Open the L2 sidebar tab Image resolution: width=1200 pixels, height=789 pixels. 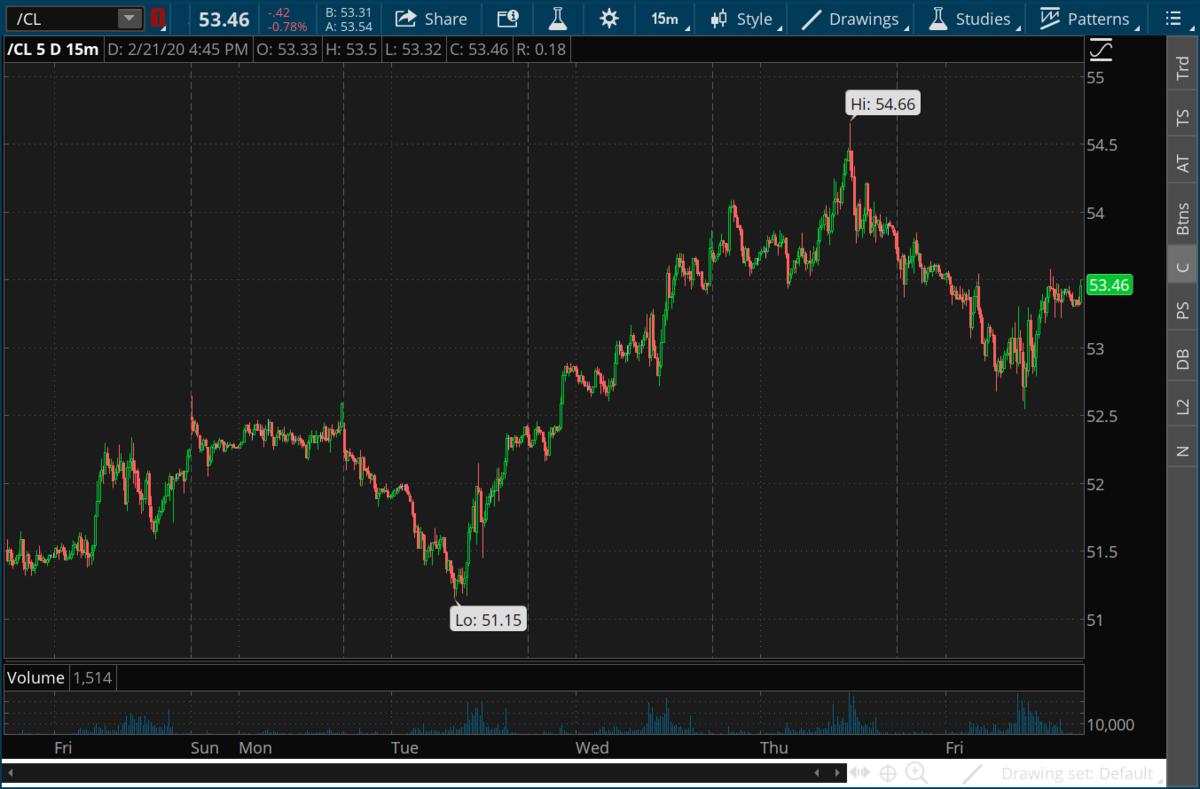[x=1182, y=406]
